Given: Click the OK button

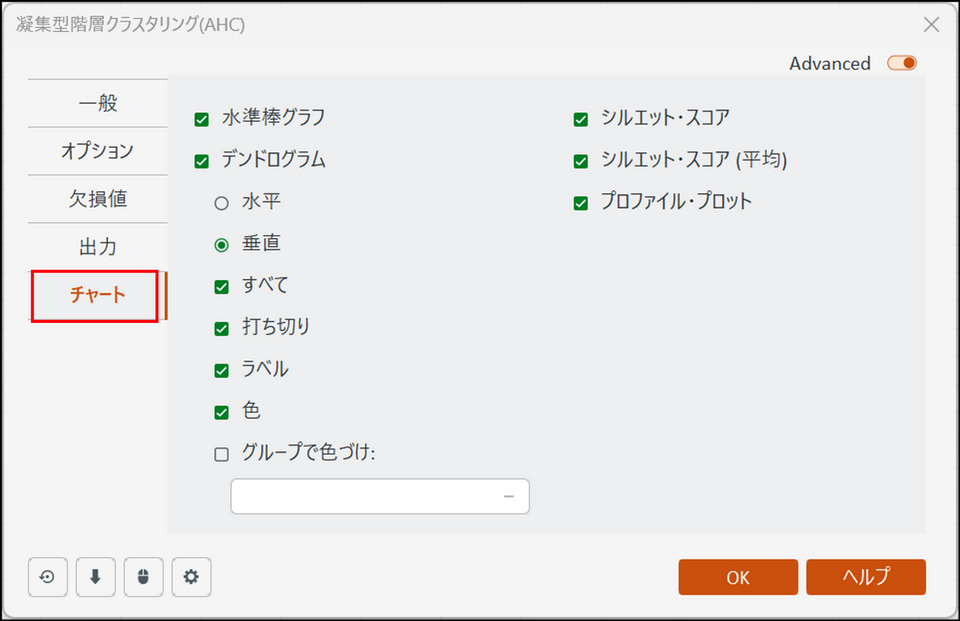Looking at the screenshot, I should [738, 577].
